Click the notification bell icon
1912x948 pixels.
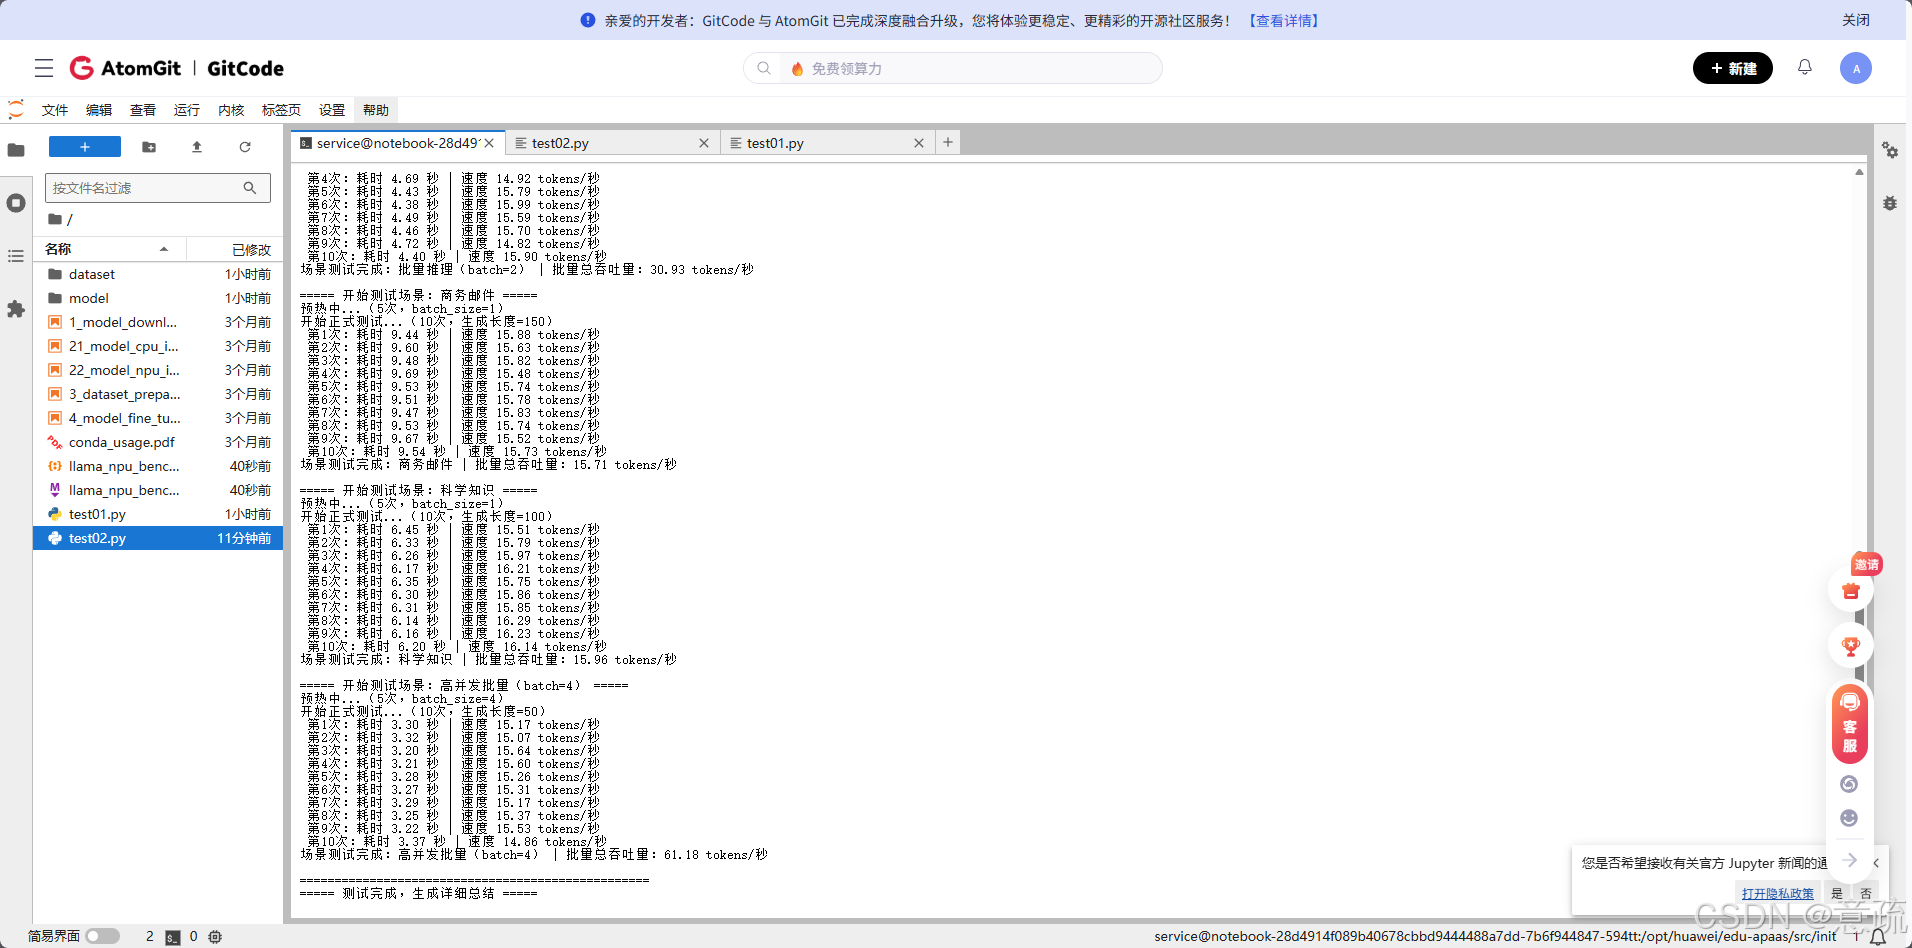pyautogui.click(x=1805, y=67)
